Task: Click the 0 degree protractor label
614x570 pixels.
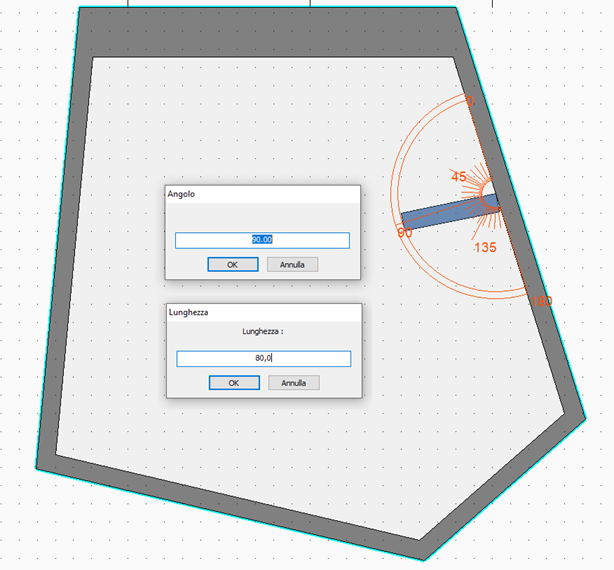Action: click(x=470, y=101)
